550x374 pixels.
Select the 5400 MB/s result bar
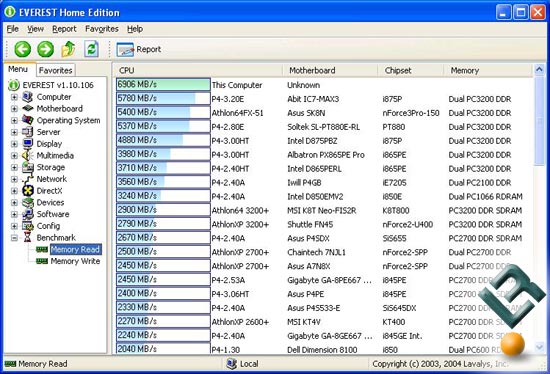[x=163, y=113]
